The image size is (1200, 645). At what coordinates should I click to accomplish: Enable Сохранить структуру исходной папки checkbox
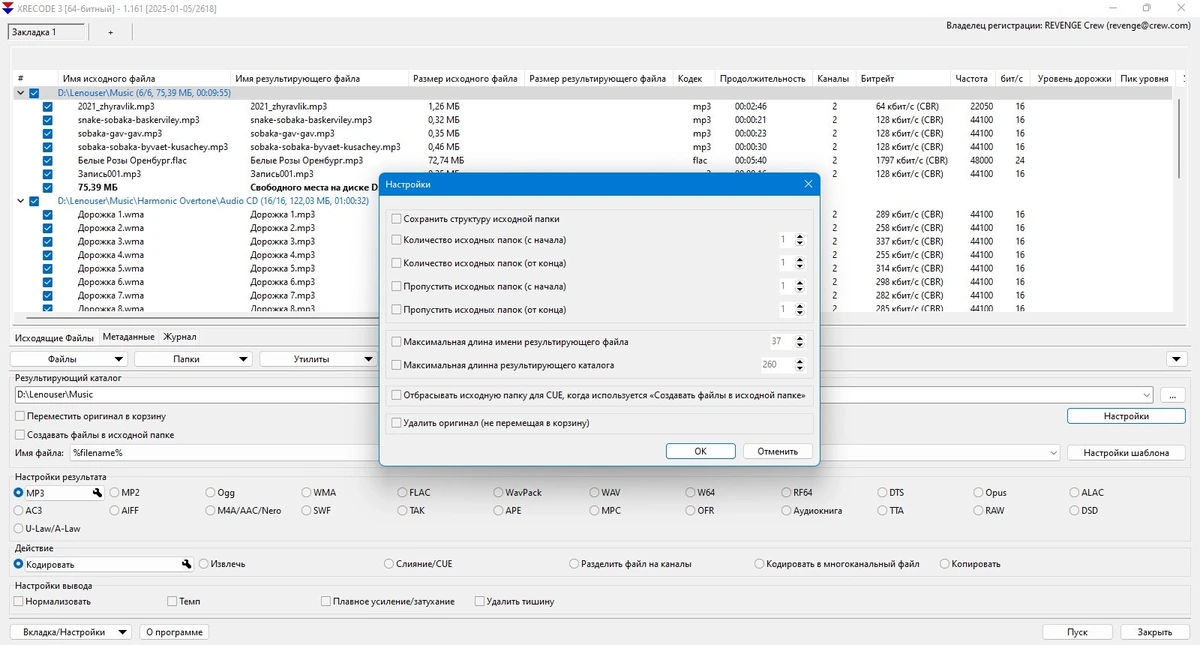click(x=397, y=218)
